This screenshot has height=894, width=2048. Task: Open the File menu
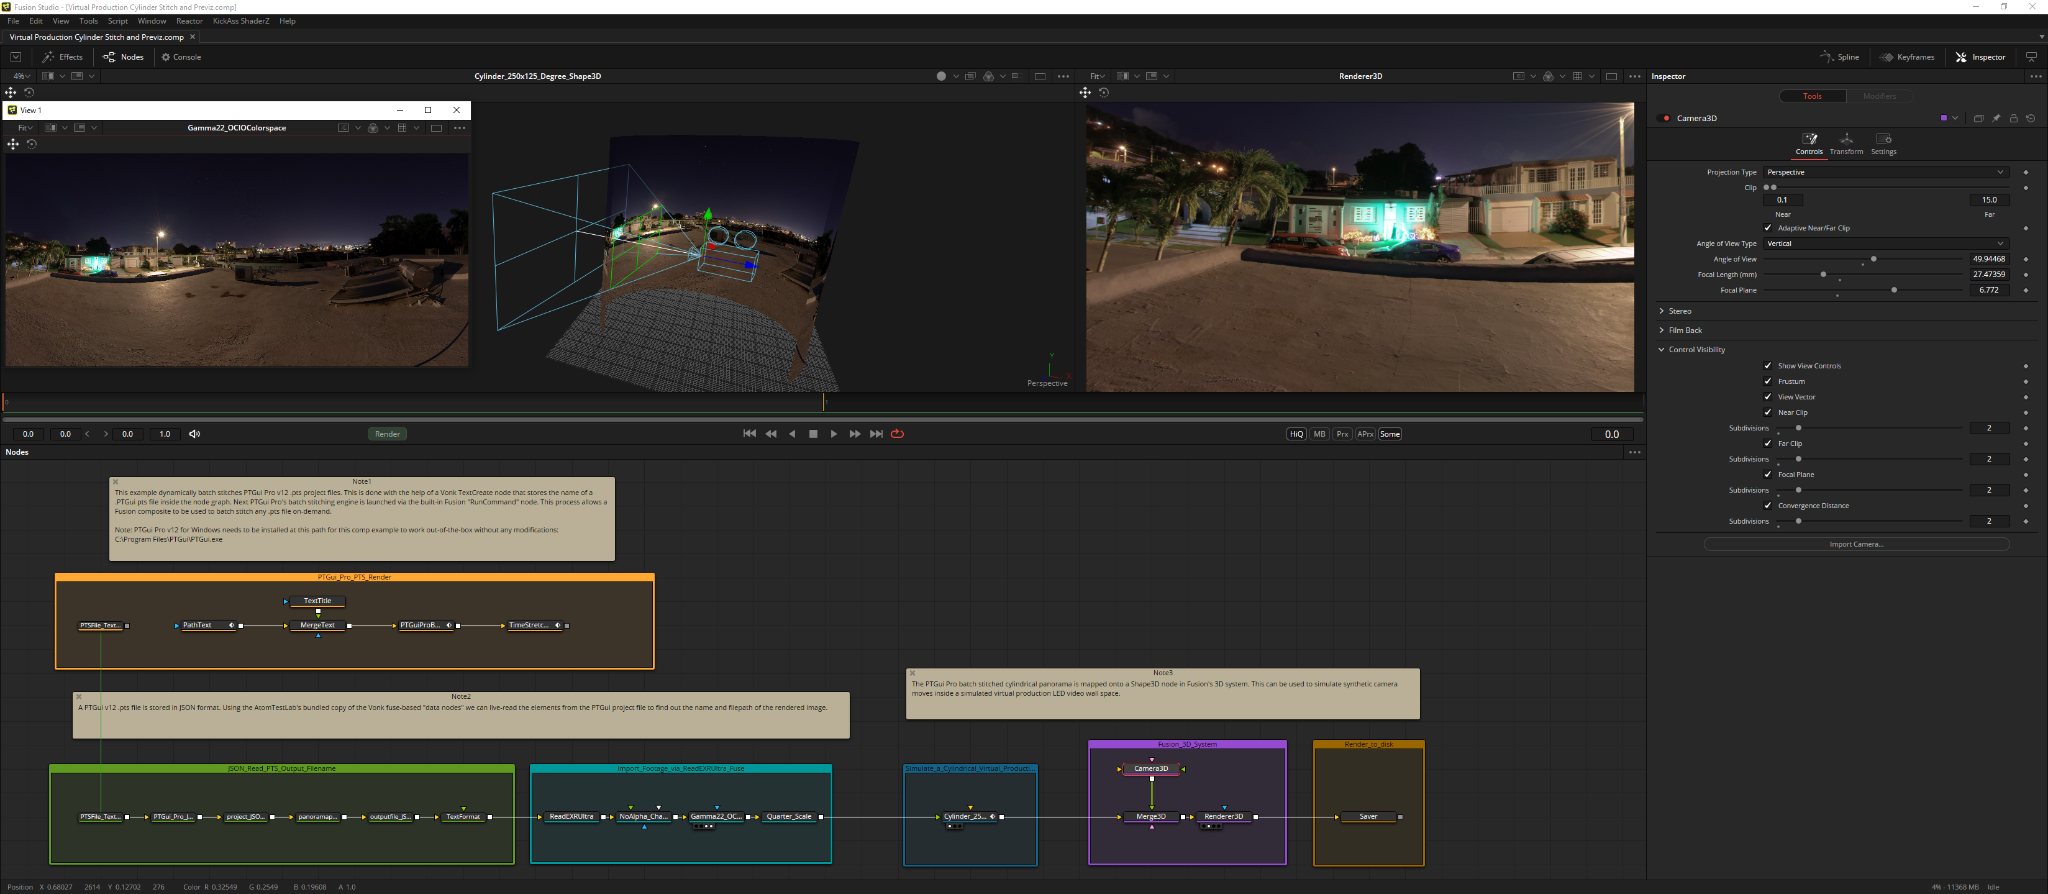click(x=13, y=21)
